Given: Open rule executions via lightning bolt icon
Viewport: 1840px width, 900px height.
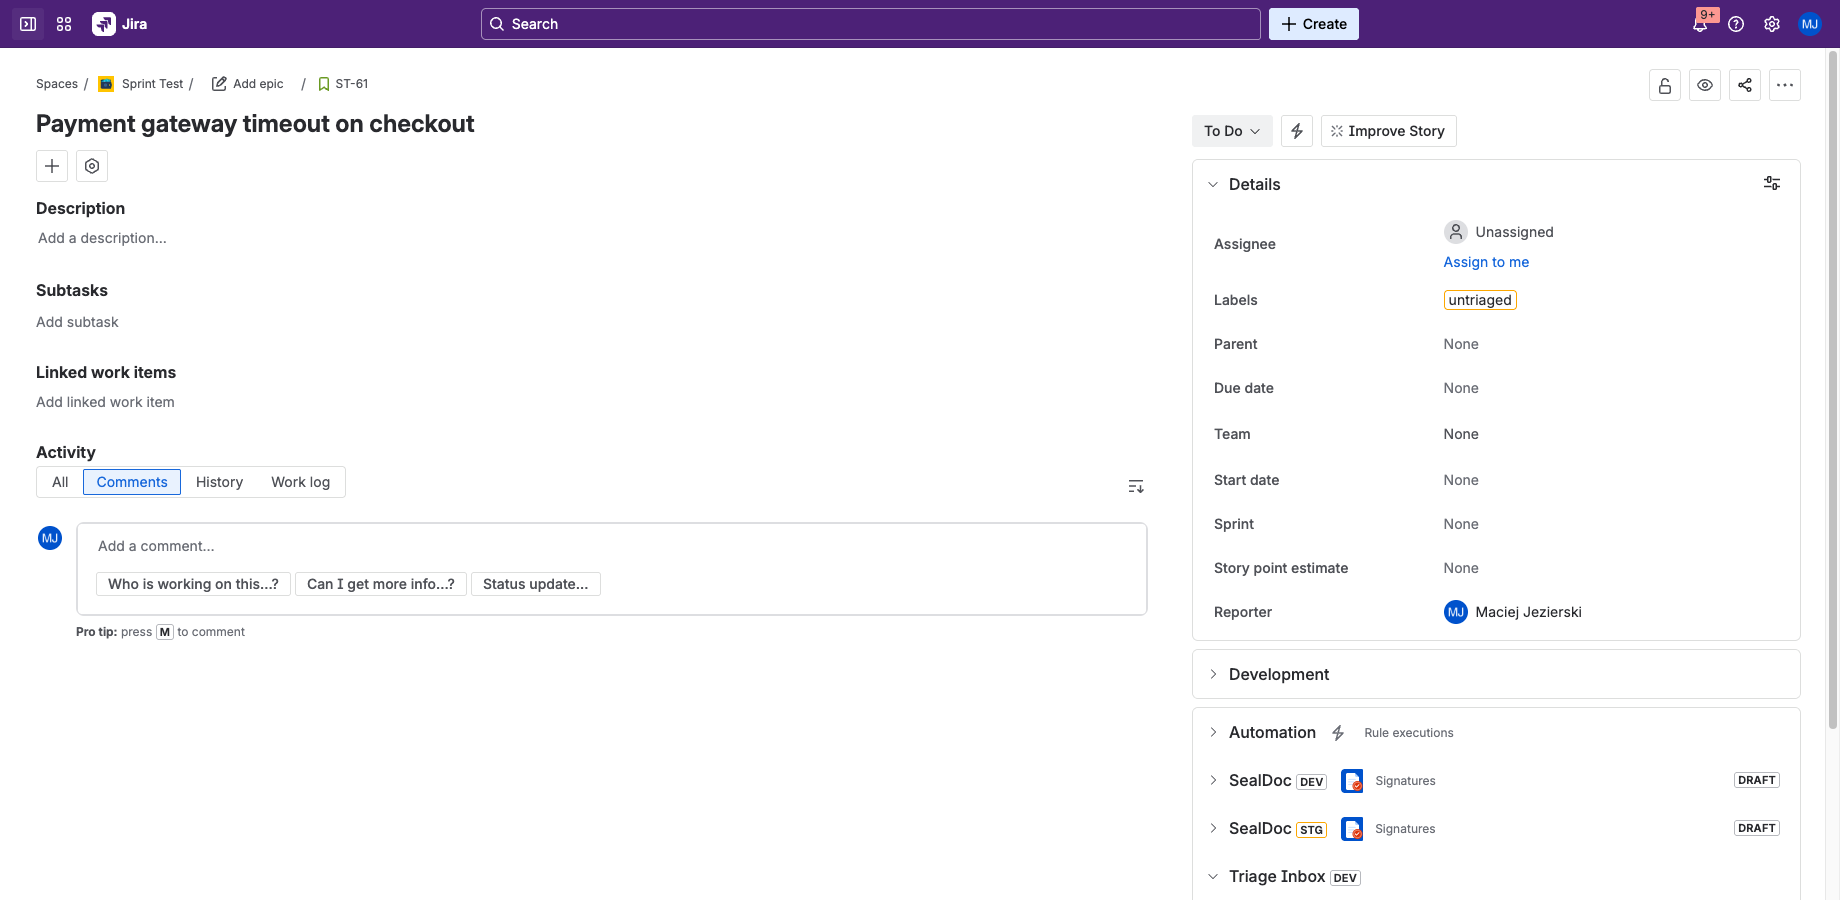Looking at the screenshot, I should [1338, 732].
